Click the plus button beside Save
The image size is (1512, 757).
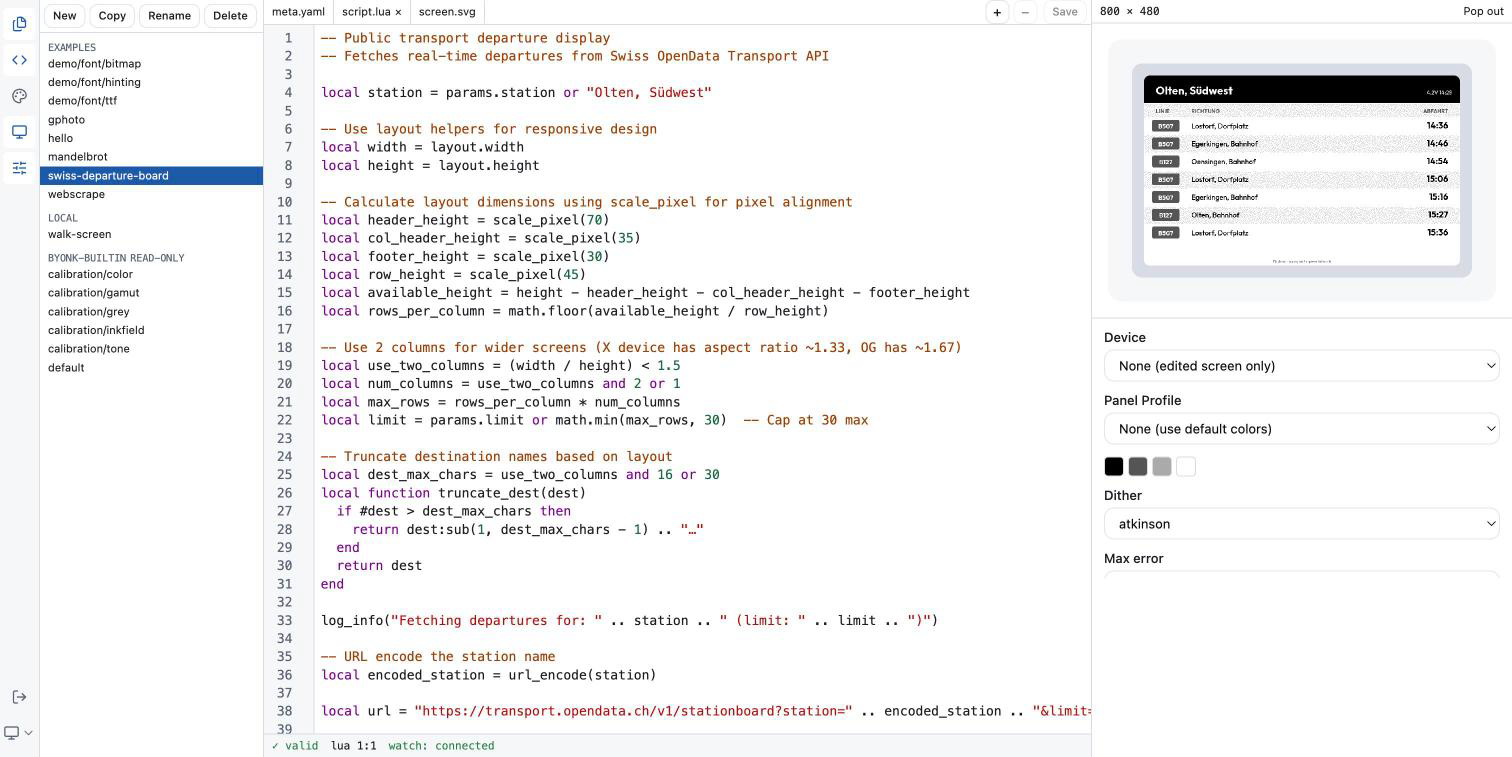(x=997, y=12)
